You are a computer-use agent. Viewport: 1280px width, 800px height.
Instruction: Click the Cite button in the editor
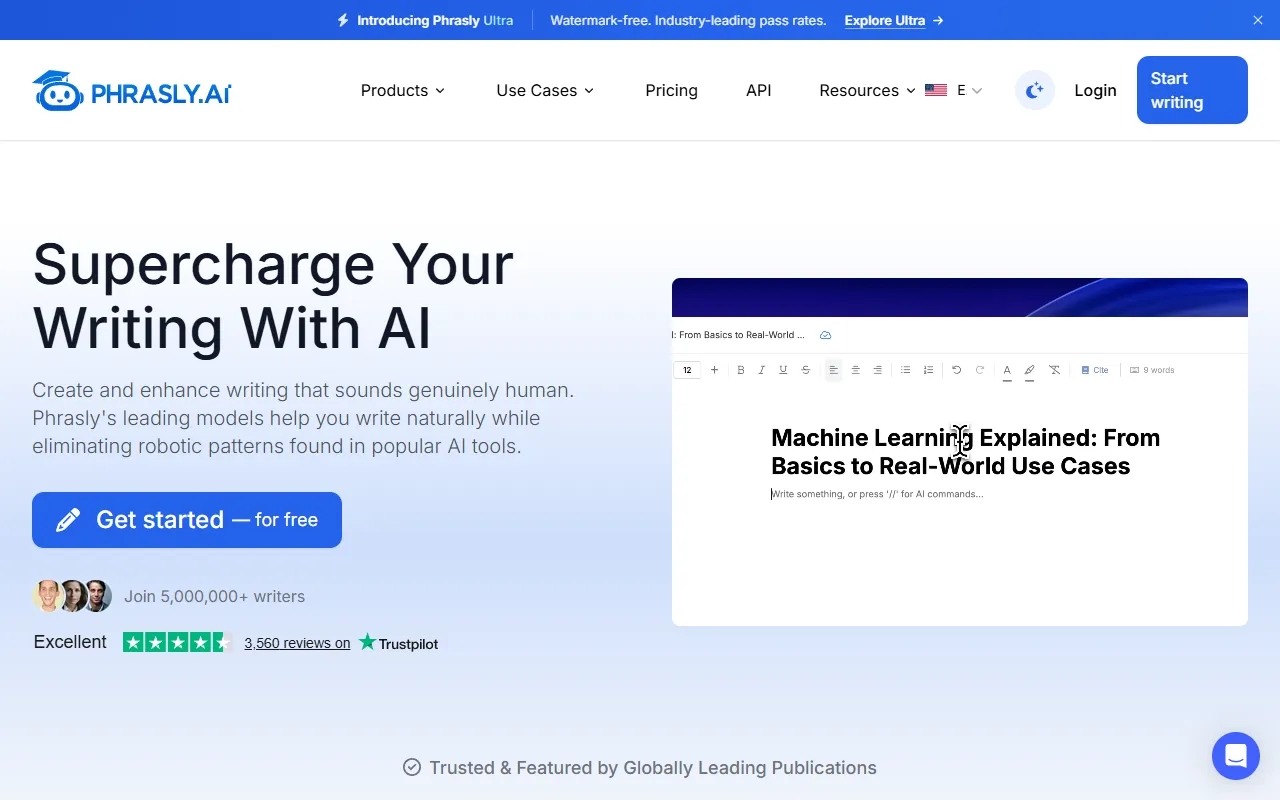[x=1095, y=370]
